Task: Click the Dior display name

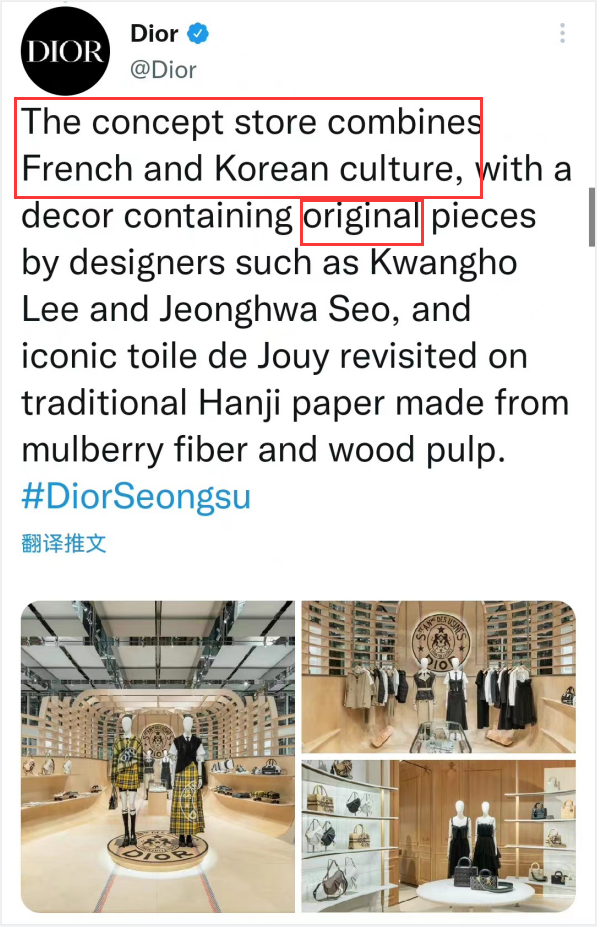Action: pyautogui.click(x=154, y=33)
